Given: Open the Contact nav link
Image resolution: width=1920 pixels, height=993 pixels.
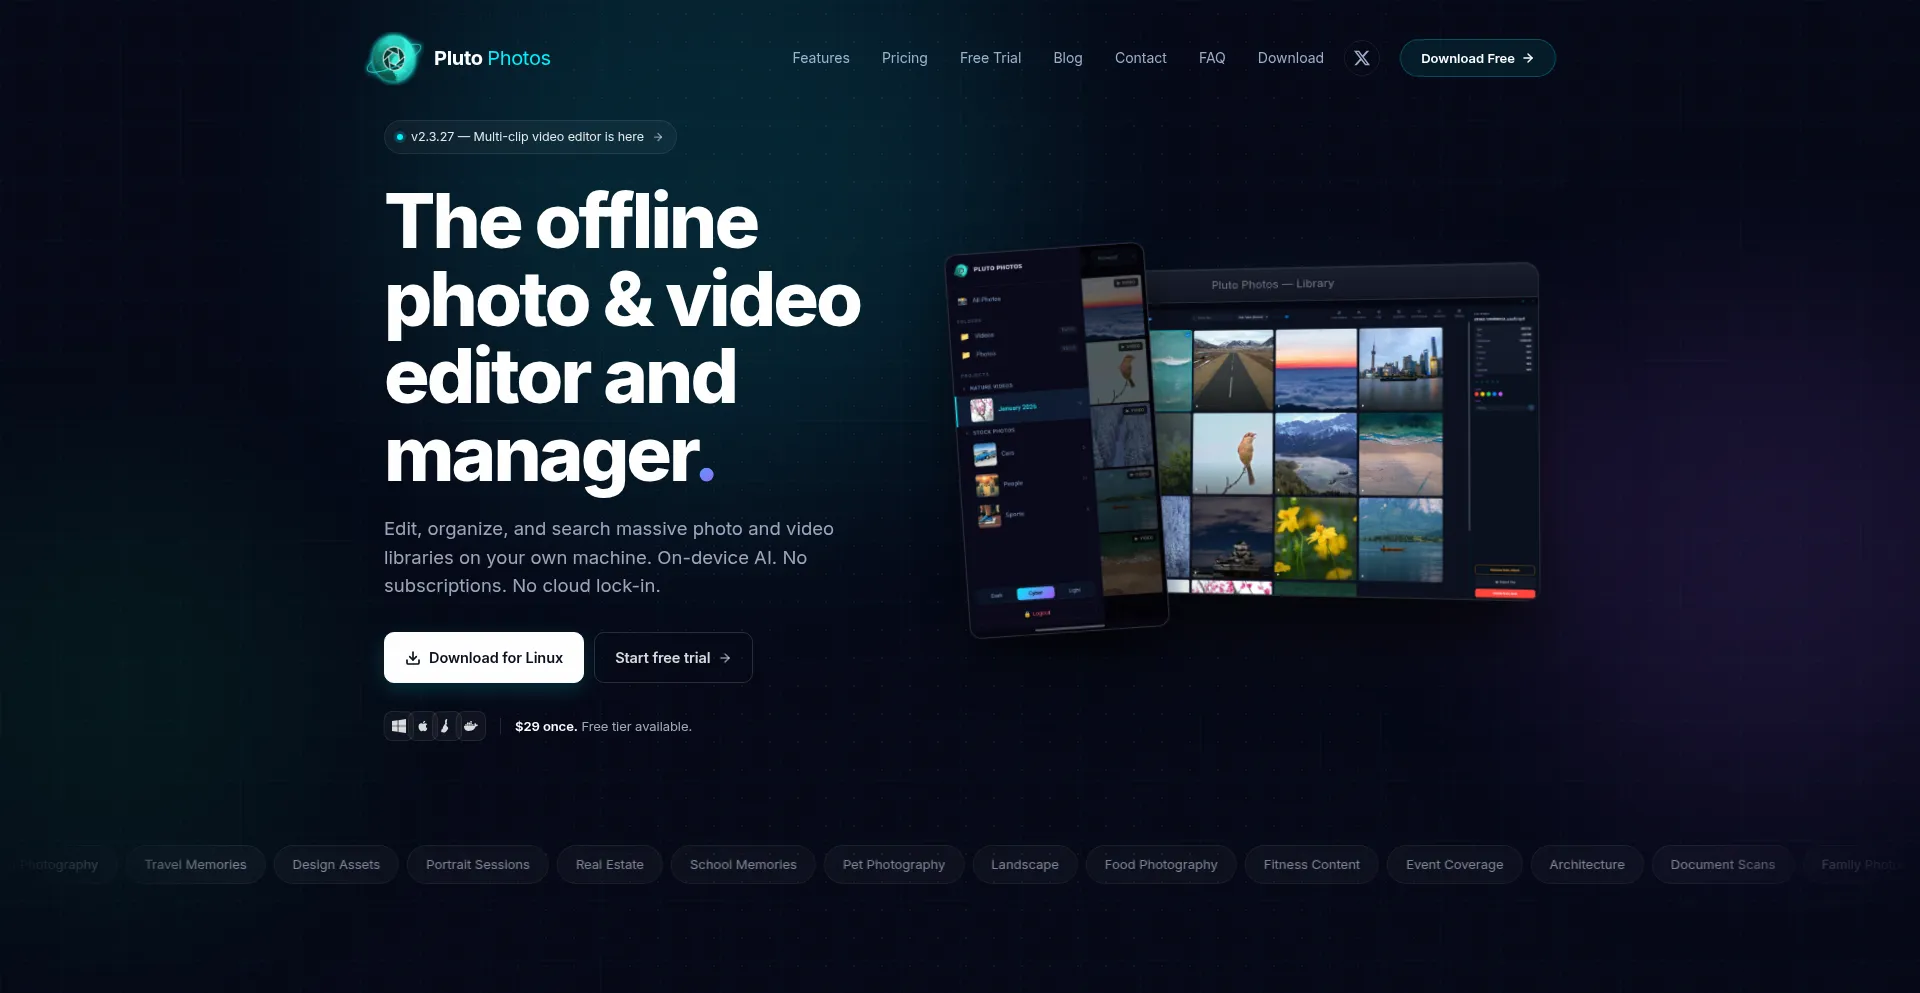Looking at the screenshot, I should (x=1141, y=58).
